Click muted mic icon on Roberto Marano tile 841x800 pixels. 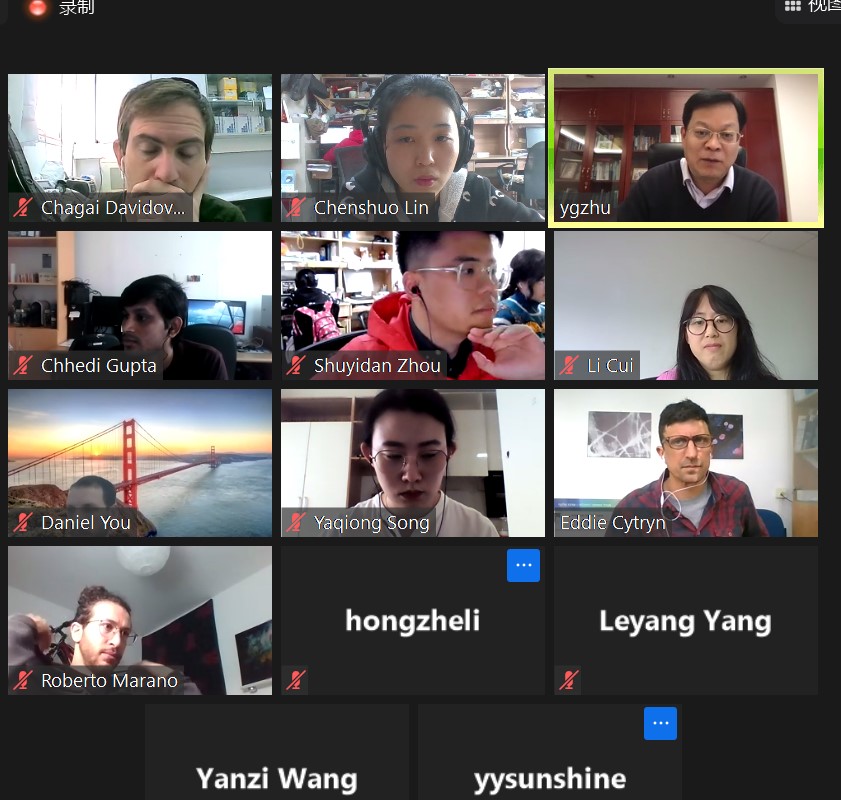(x=22, y=680)
